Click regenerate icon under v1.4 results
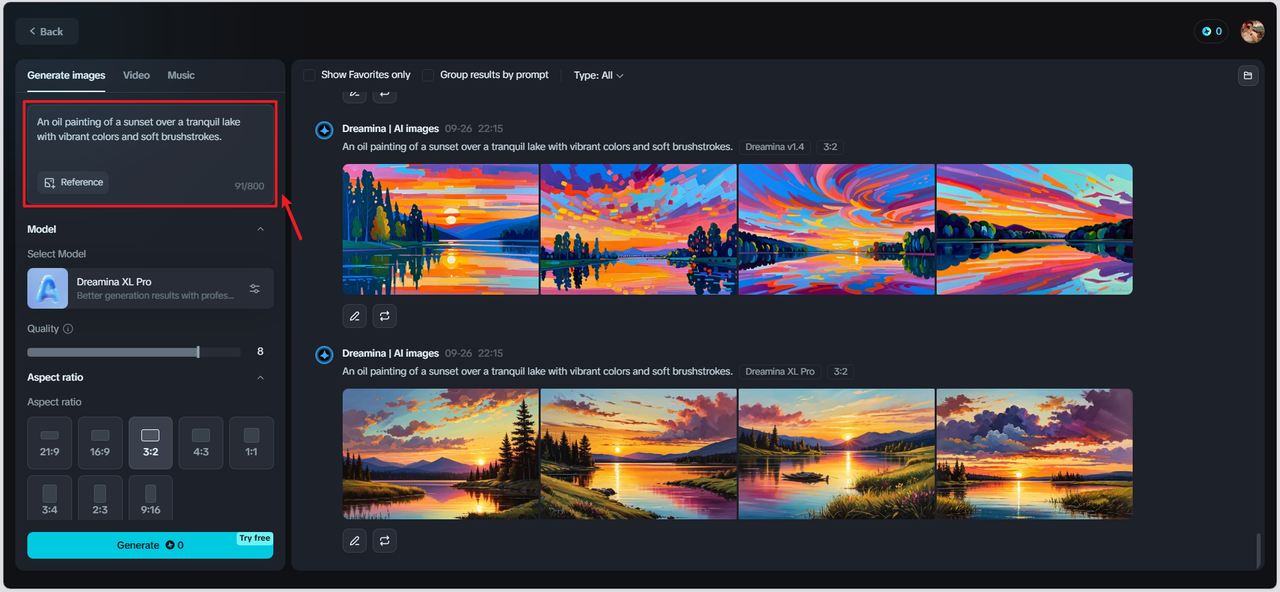 pos(385,316)
